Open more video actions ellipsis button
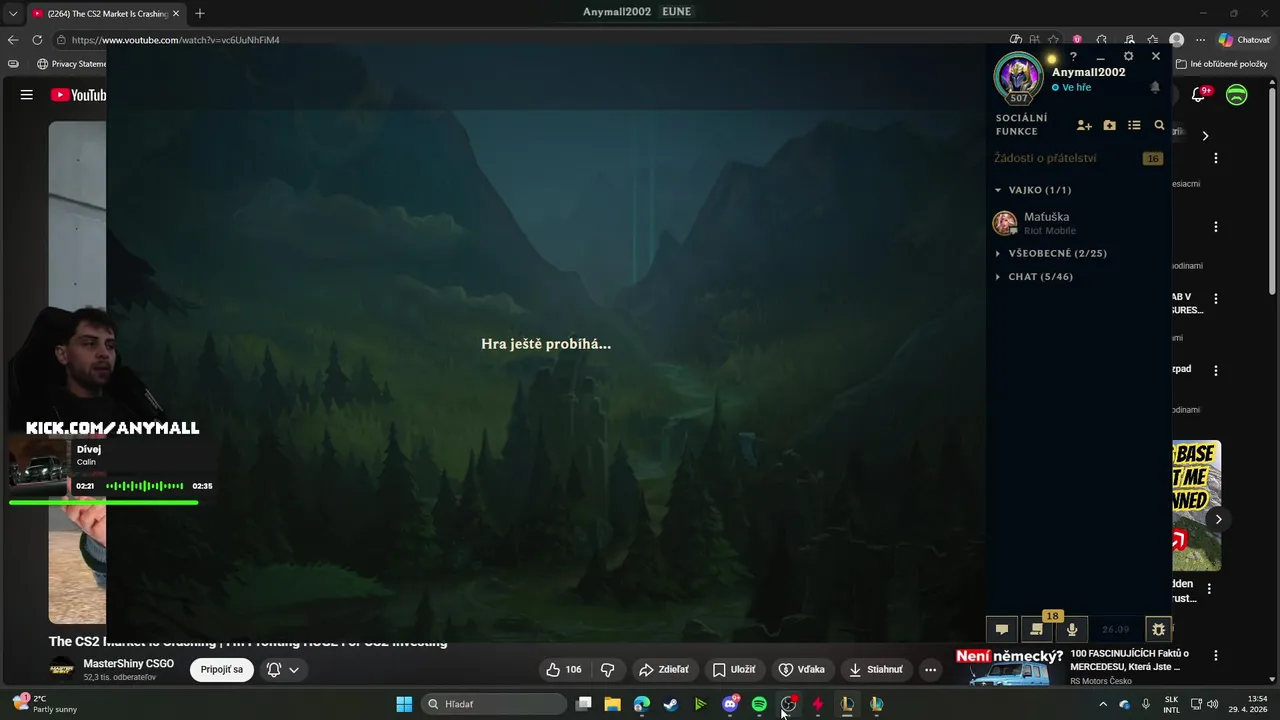 930,669
